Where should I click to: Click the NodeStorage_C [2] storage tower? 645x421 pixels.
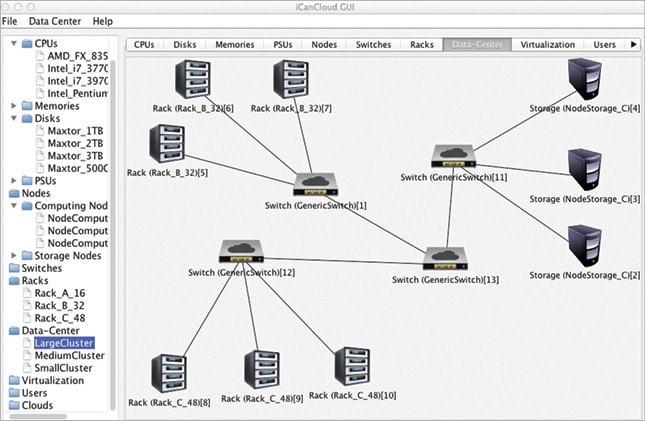(x=585, y=246)
